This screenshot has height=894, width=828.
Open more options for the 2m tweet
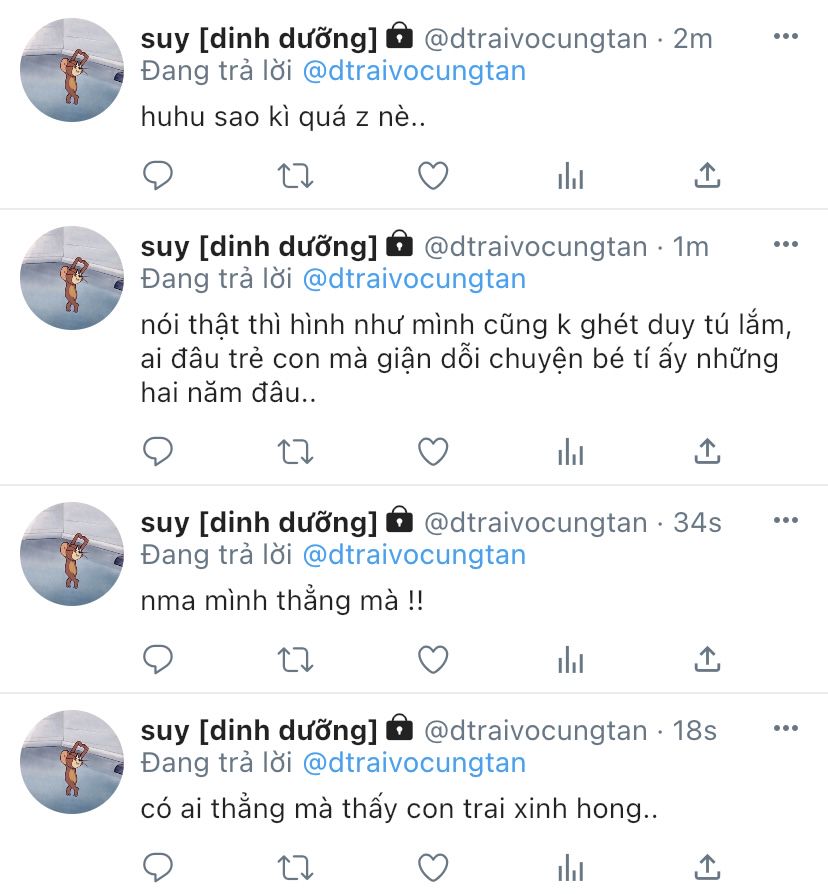786,36
